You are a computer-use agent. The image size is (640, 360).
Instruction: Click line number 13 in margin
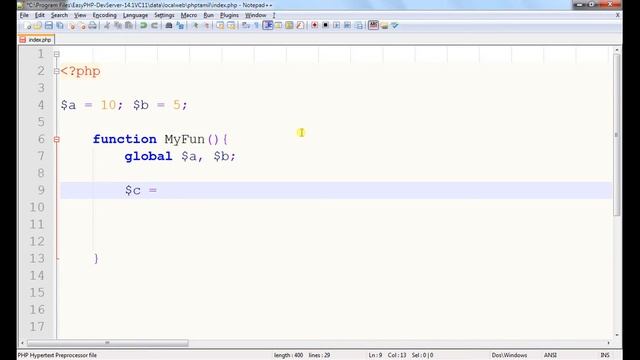coord(37,258)
